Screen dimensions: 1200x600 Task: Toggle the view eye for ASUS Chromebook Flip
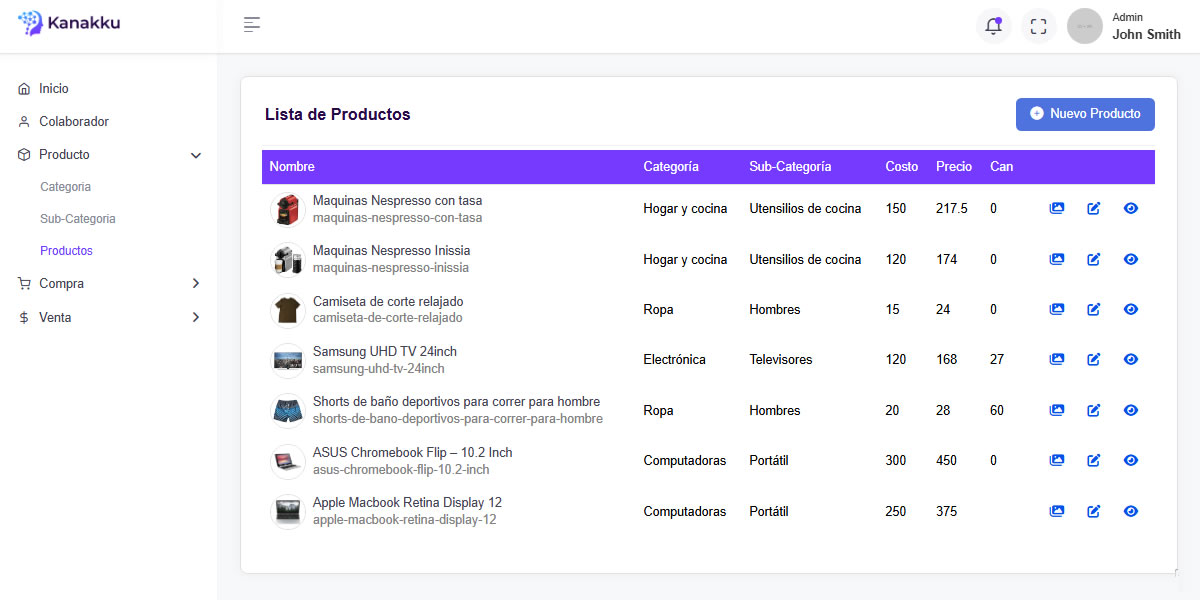pyautogui.click(x=1130, y=460)
